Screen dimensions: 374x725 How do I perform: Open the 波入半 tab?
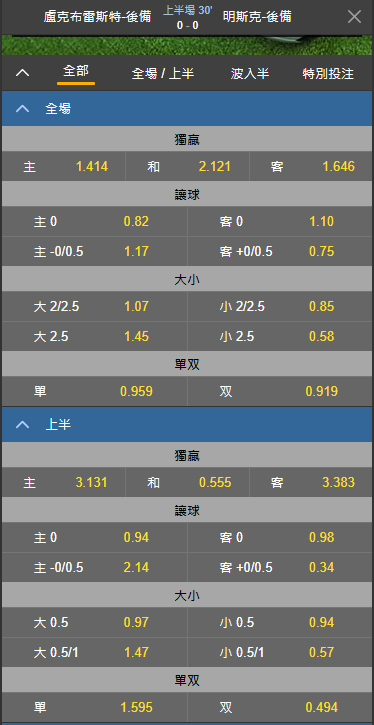click(250, 73)
